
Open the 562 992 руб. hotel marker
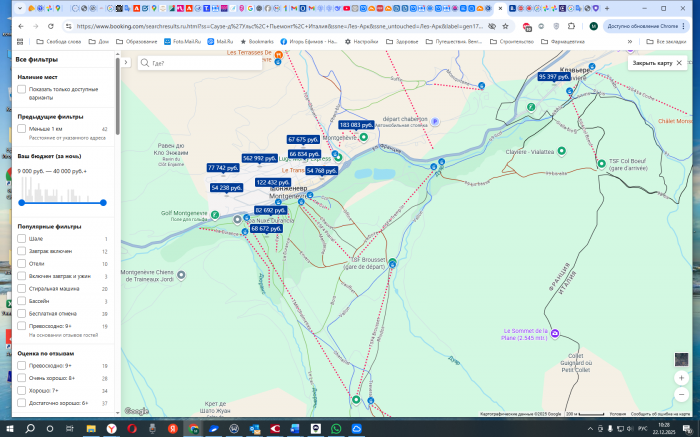pos(259,158)
